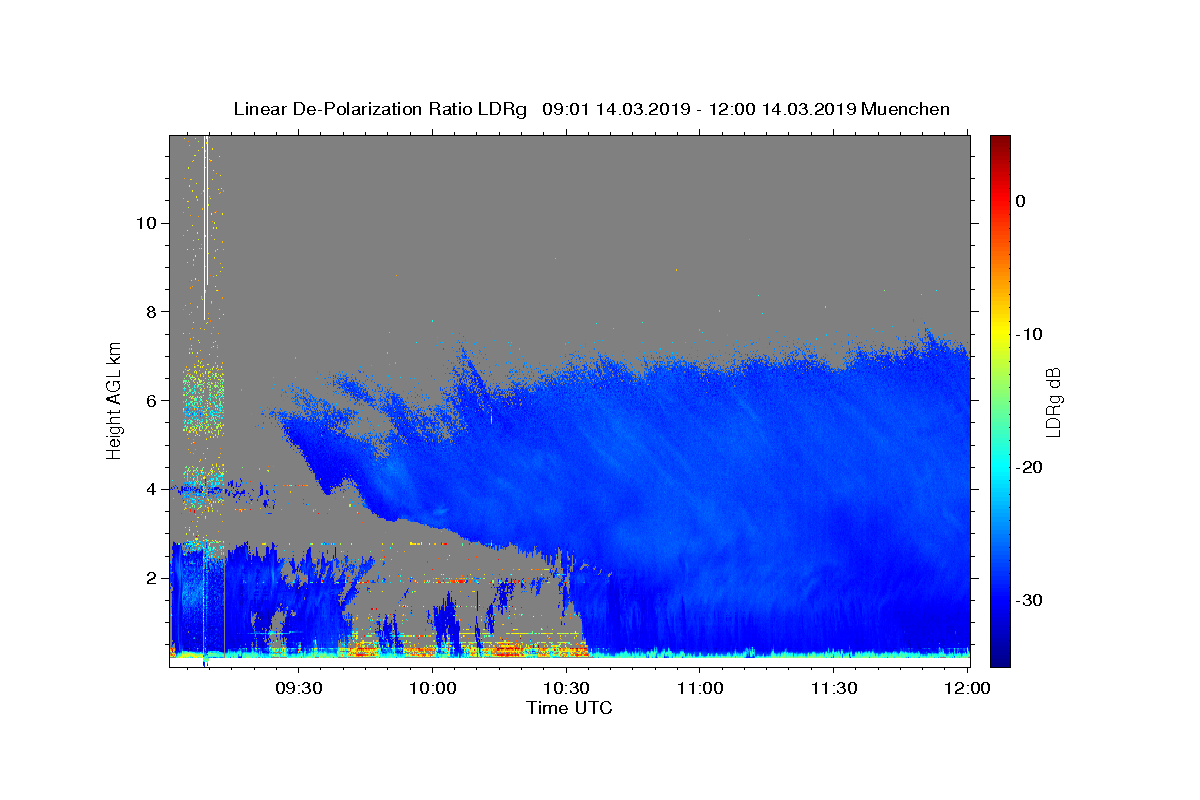
Task: Click the 'LDRg dB' colorbar label
Action: (x=1053, y=401)
